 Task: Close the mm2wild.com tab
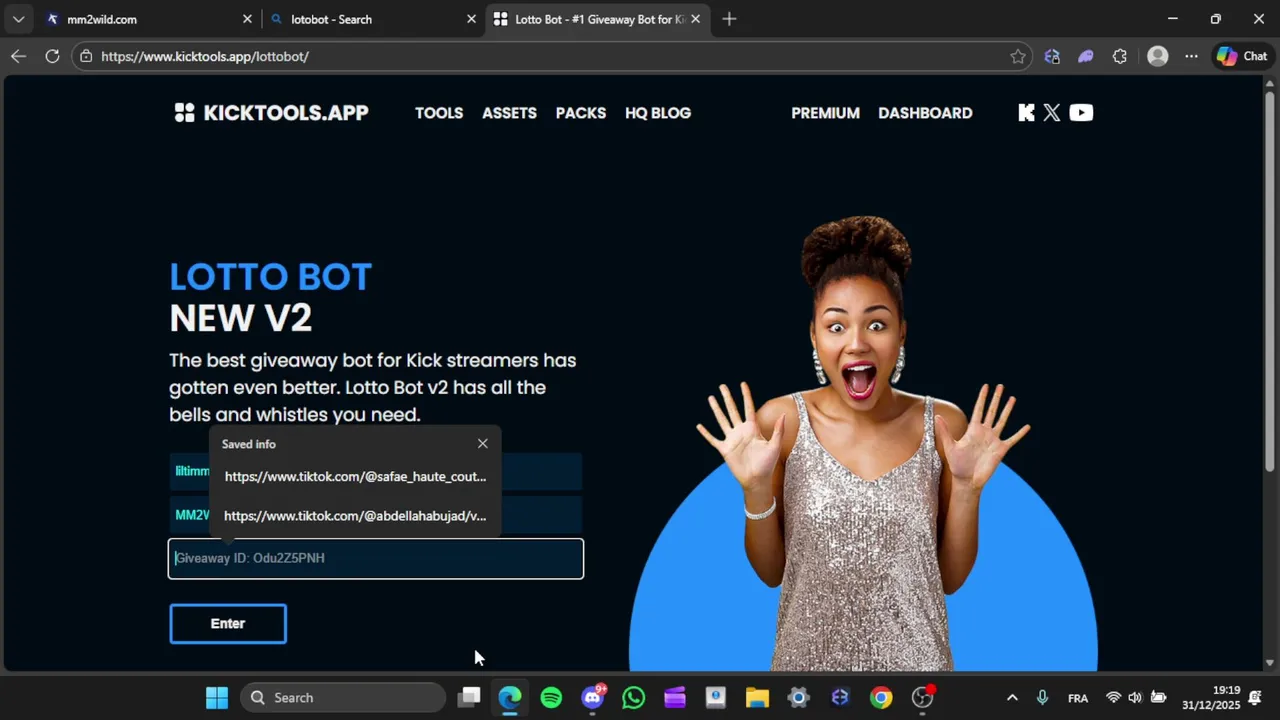coord(247,19)
